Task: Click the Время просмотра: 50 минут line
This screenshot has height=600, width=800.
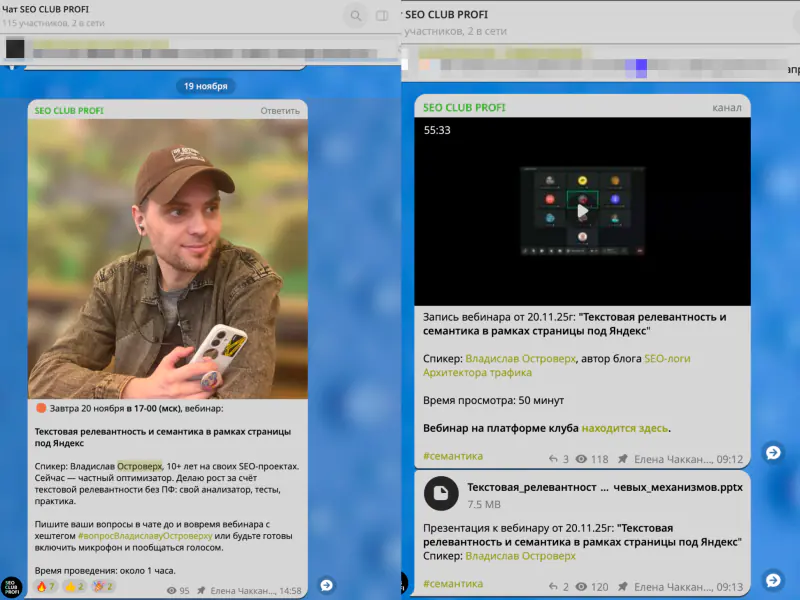Action: coord(493,401)
